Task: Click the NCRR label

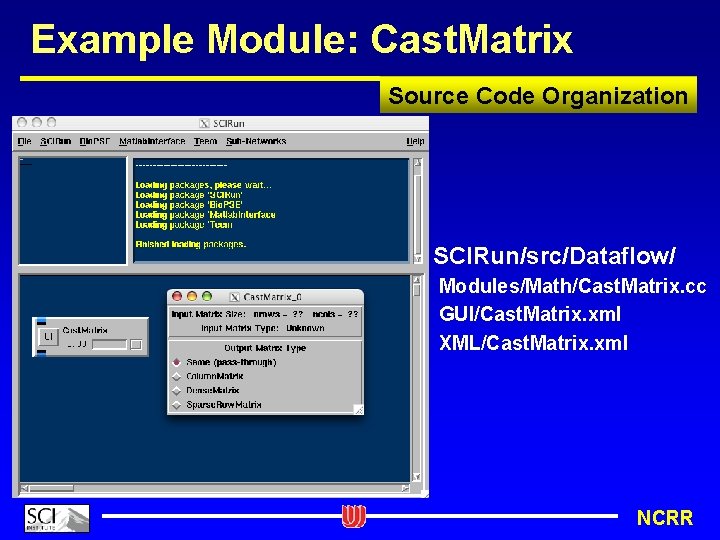Action: pyautogui.click(x=665, y=518)
